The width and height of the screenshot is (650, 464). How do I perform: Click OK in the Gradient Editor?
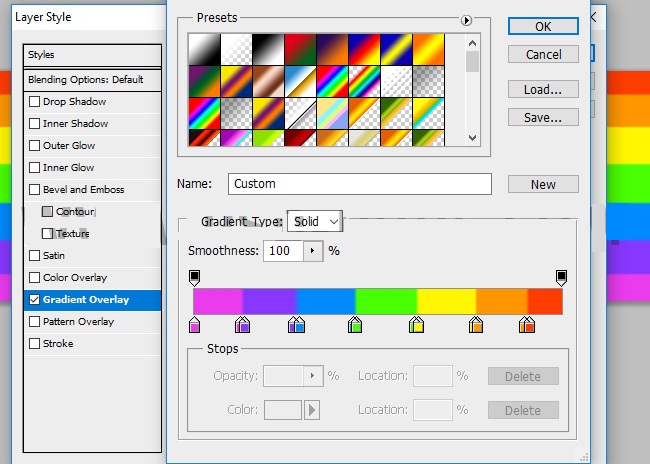pos(543,26)
